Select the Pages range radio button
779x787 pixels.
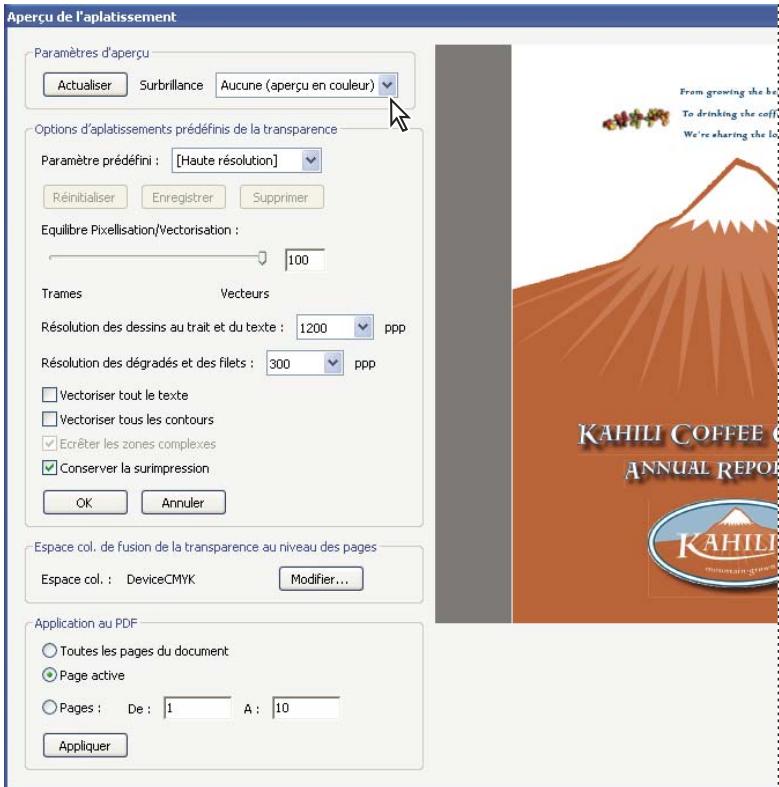[x=49, y=708]
